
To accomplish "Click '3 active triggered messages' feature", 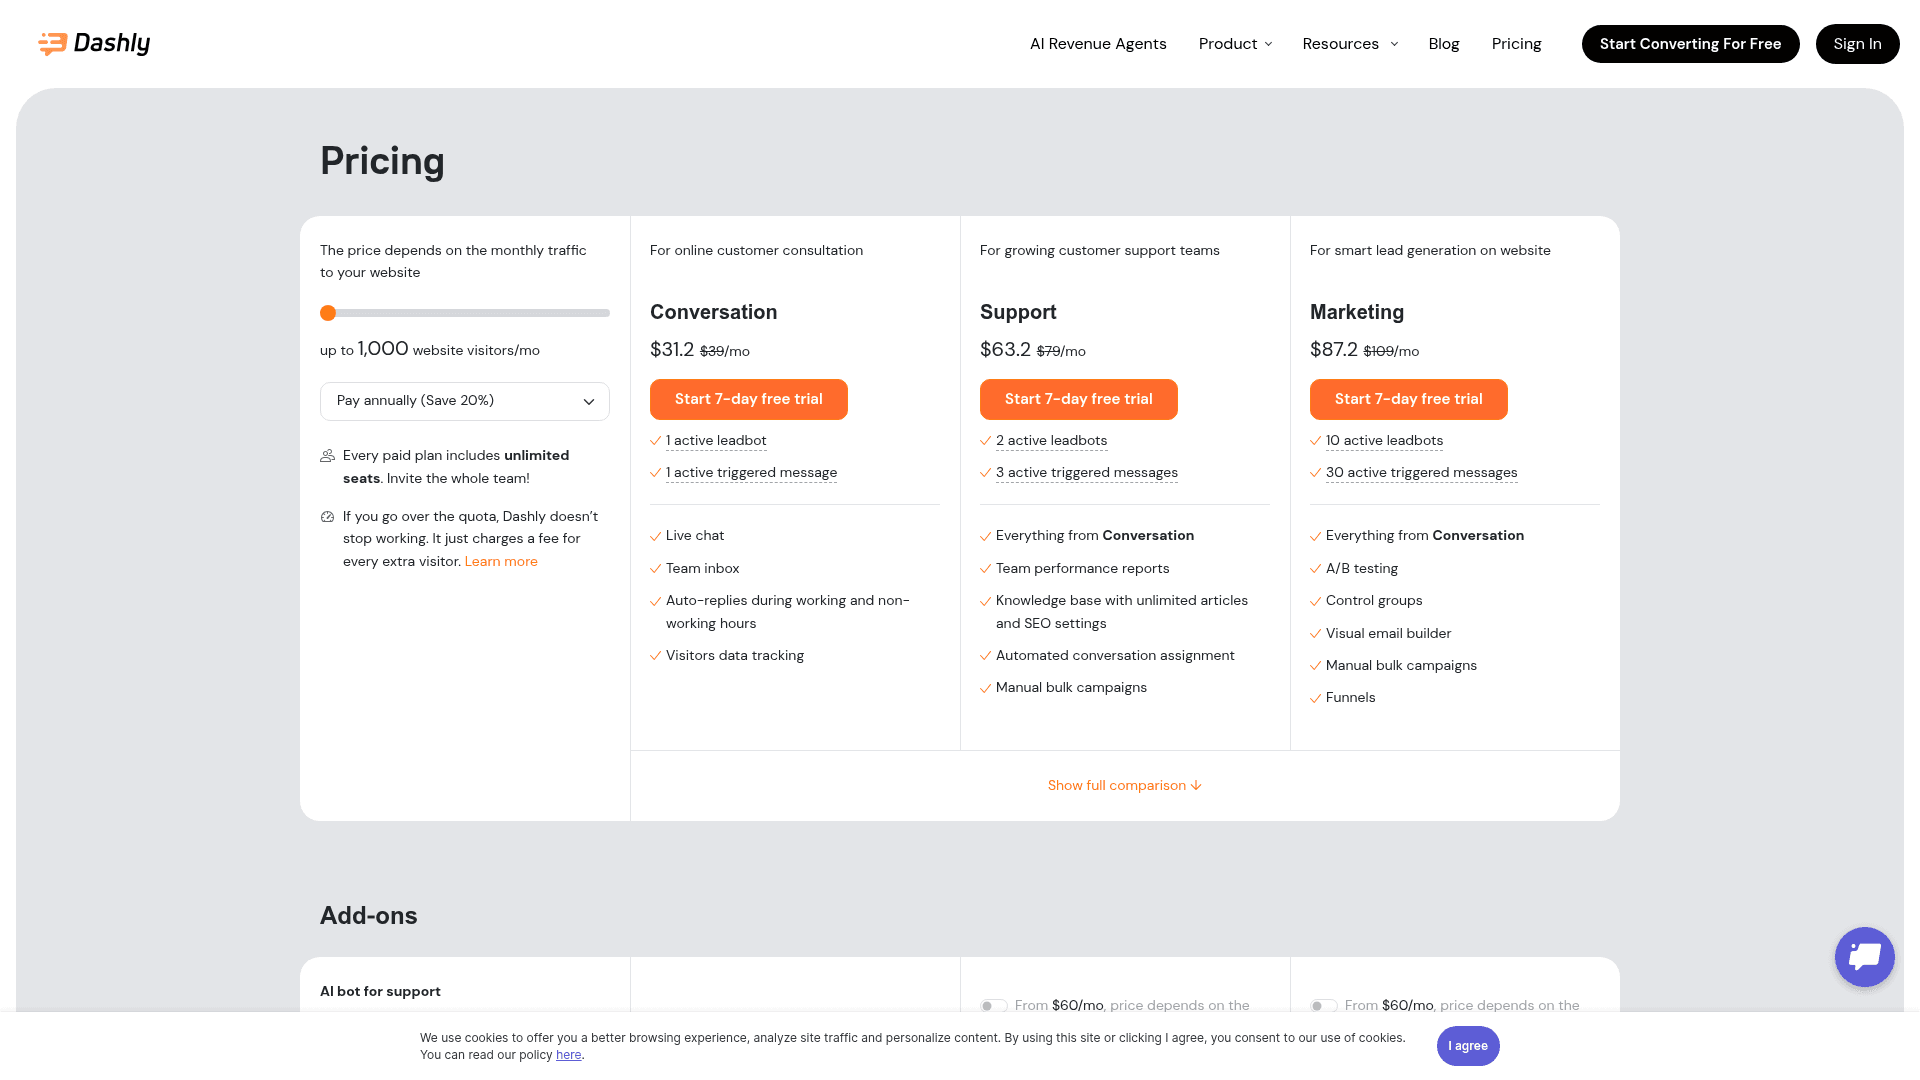I will tap(1087, 473).
